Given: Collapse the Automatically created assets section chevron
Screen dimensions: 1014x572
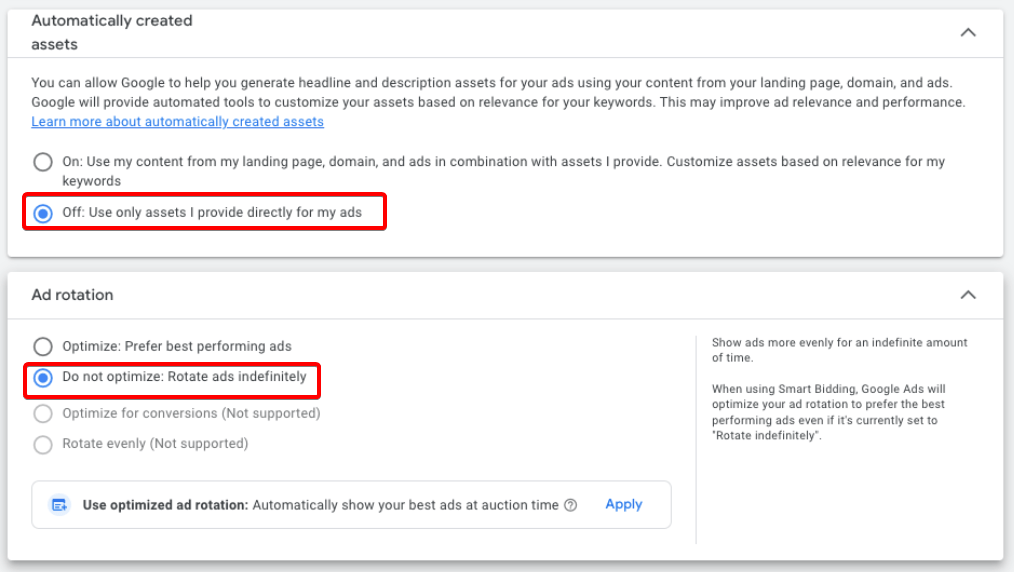Looking at the screenshot, I should tap(967, 32).
